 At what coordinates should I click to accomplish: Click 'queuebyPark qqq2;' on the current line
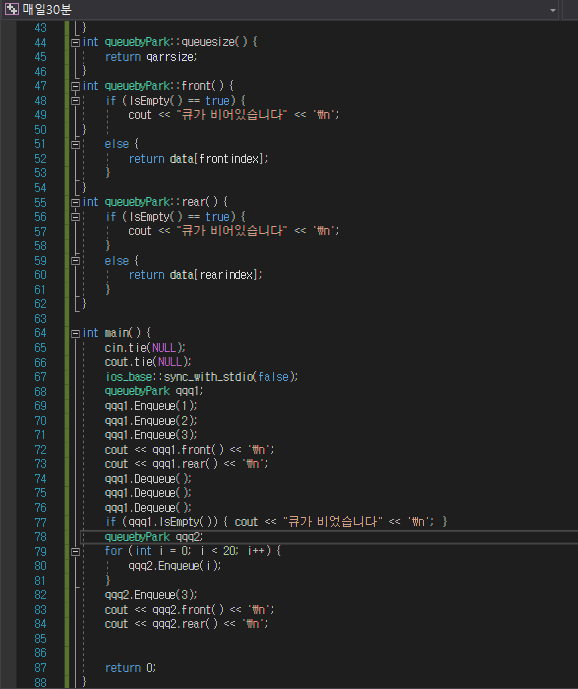pyautogui.click(x=154, y=537)
